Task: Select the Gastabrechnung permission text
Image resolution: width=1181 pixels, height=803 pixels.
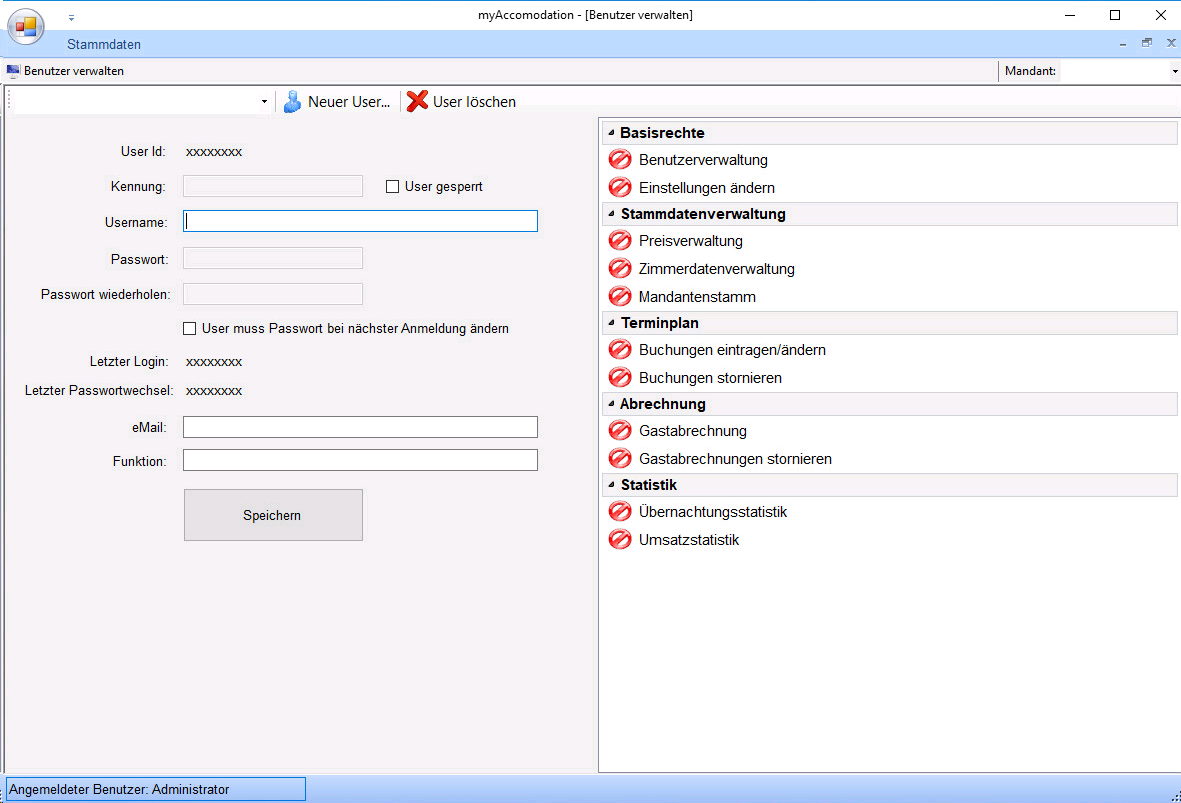Action: coord(693,431)
